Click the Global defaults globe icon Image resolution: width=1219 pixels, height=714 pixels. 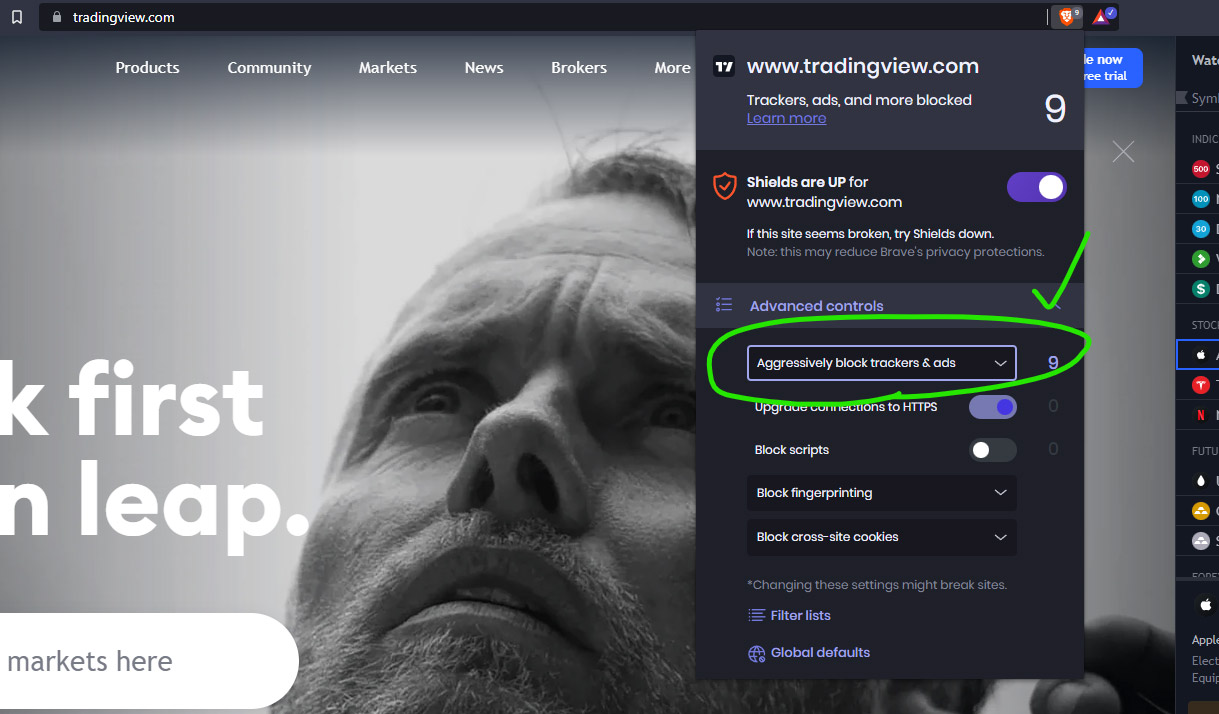click(757, 653)
